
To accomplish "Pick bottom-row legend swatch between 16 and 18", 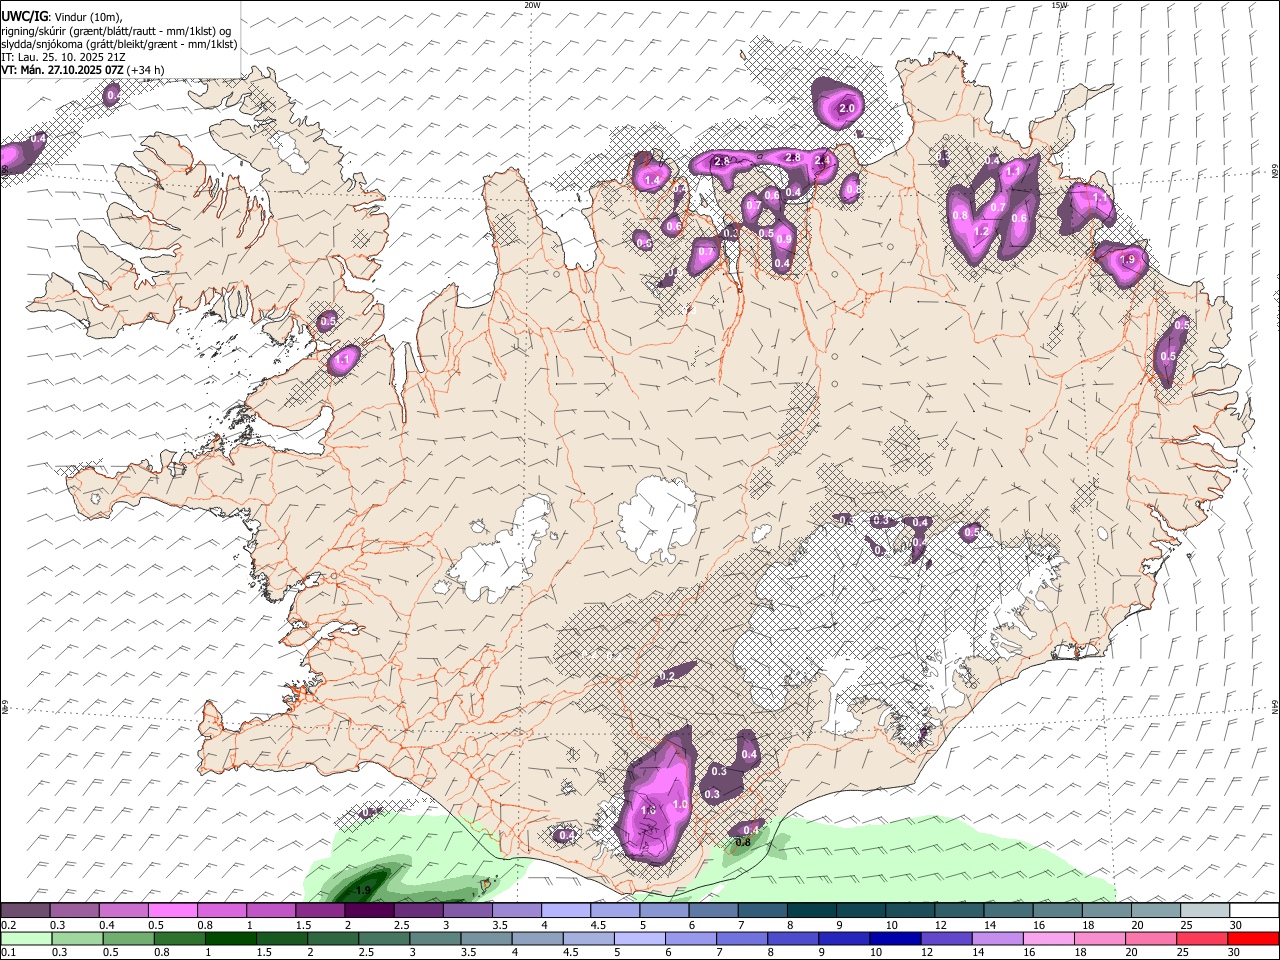I will tap(1048, 938).
